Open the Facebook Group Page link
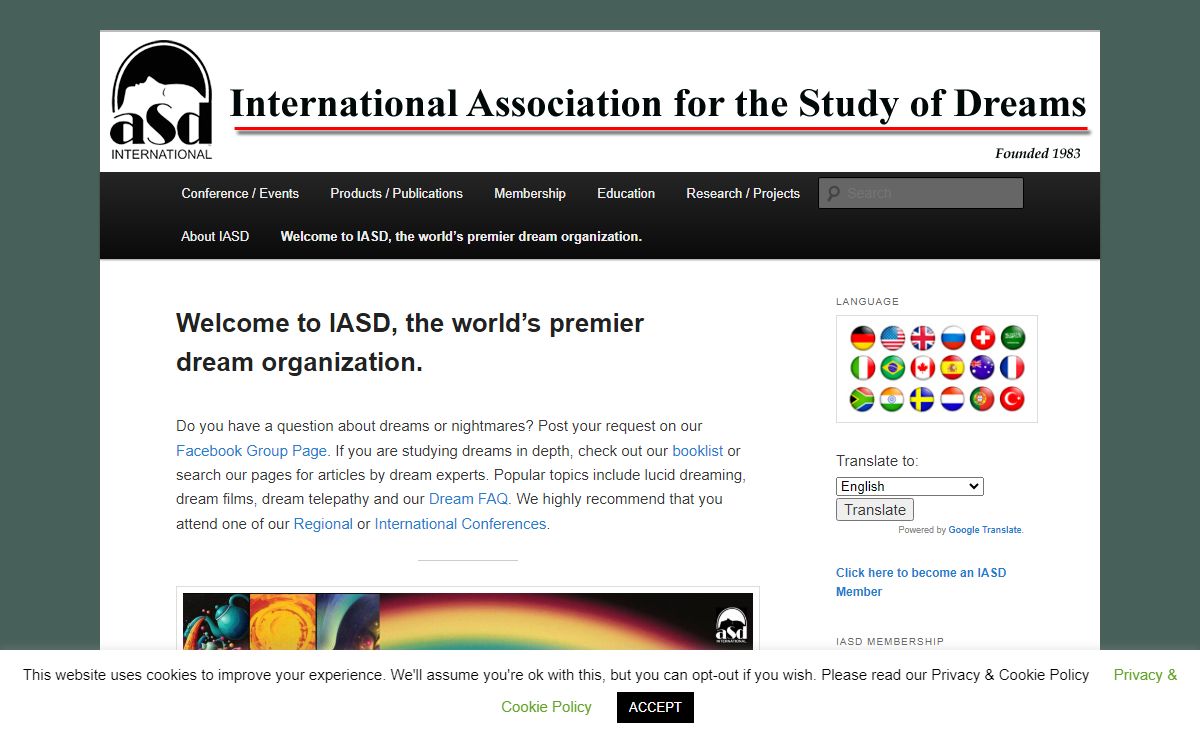This screenshot has width=1200, height=740. click(x=251, y=451)
